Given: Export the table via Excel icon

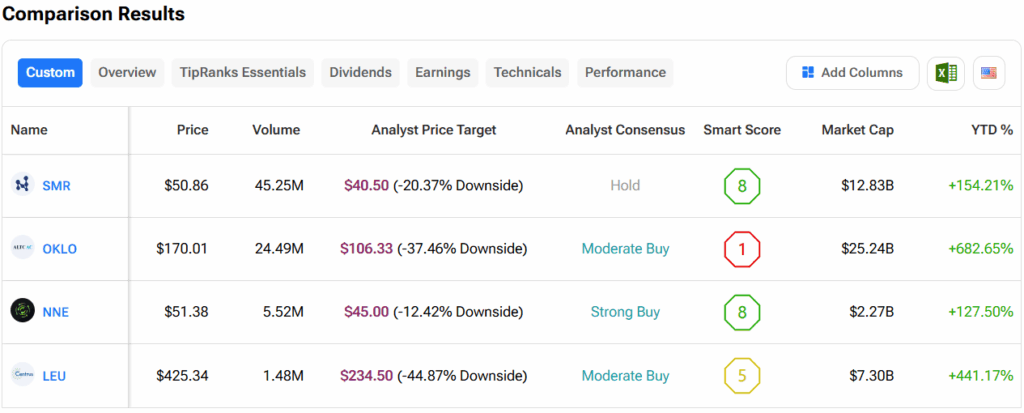Looking at the screenshot, I should pos(945,73).
